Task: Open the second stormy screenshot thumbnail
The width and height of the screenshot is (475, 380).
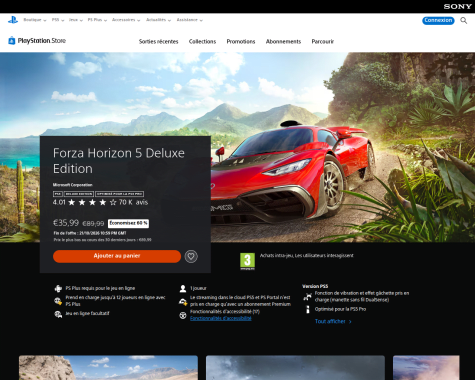Action: [x=295, y=368]
